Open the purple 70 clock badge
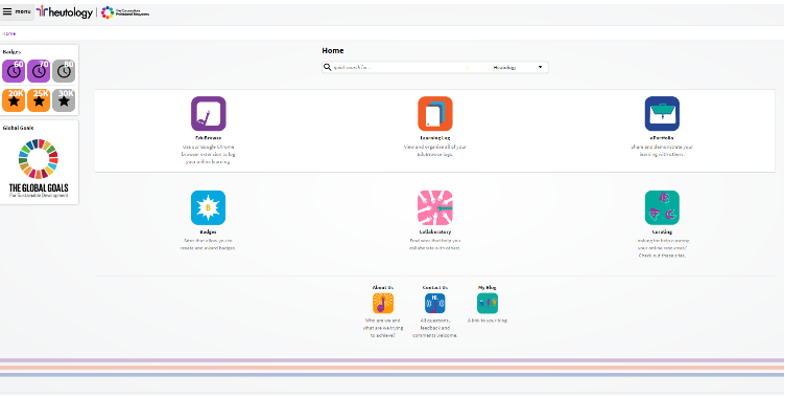This screenshot has width=785, height=398. point(39,71)
